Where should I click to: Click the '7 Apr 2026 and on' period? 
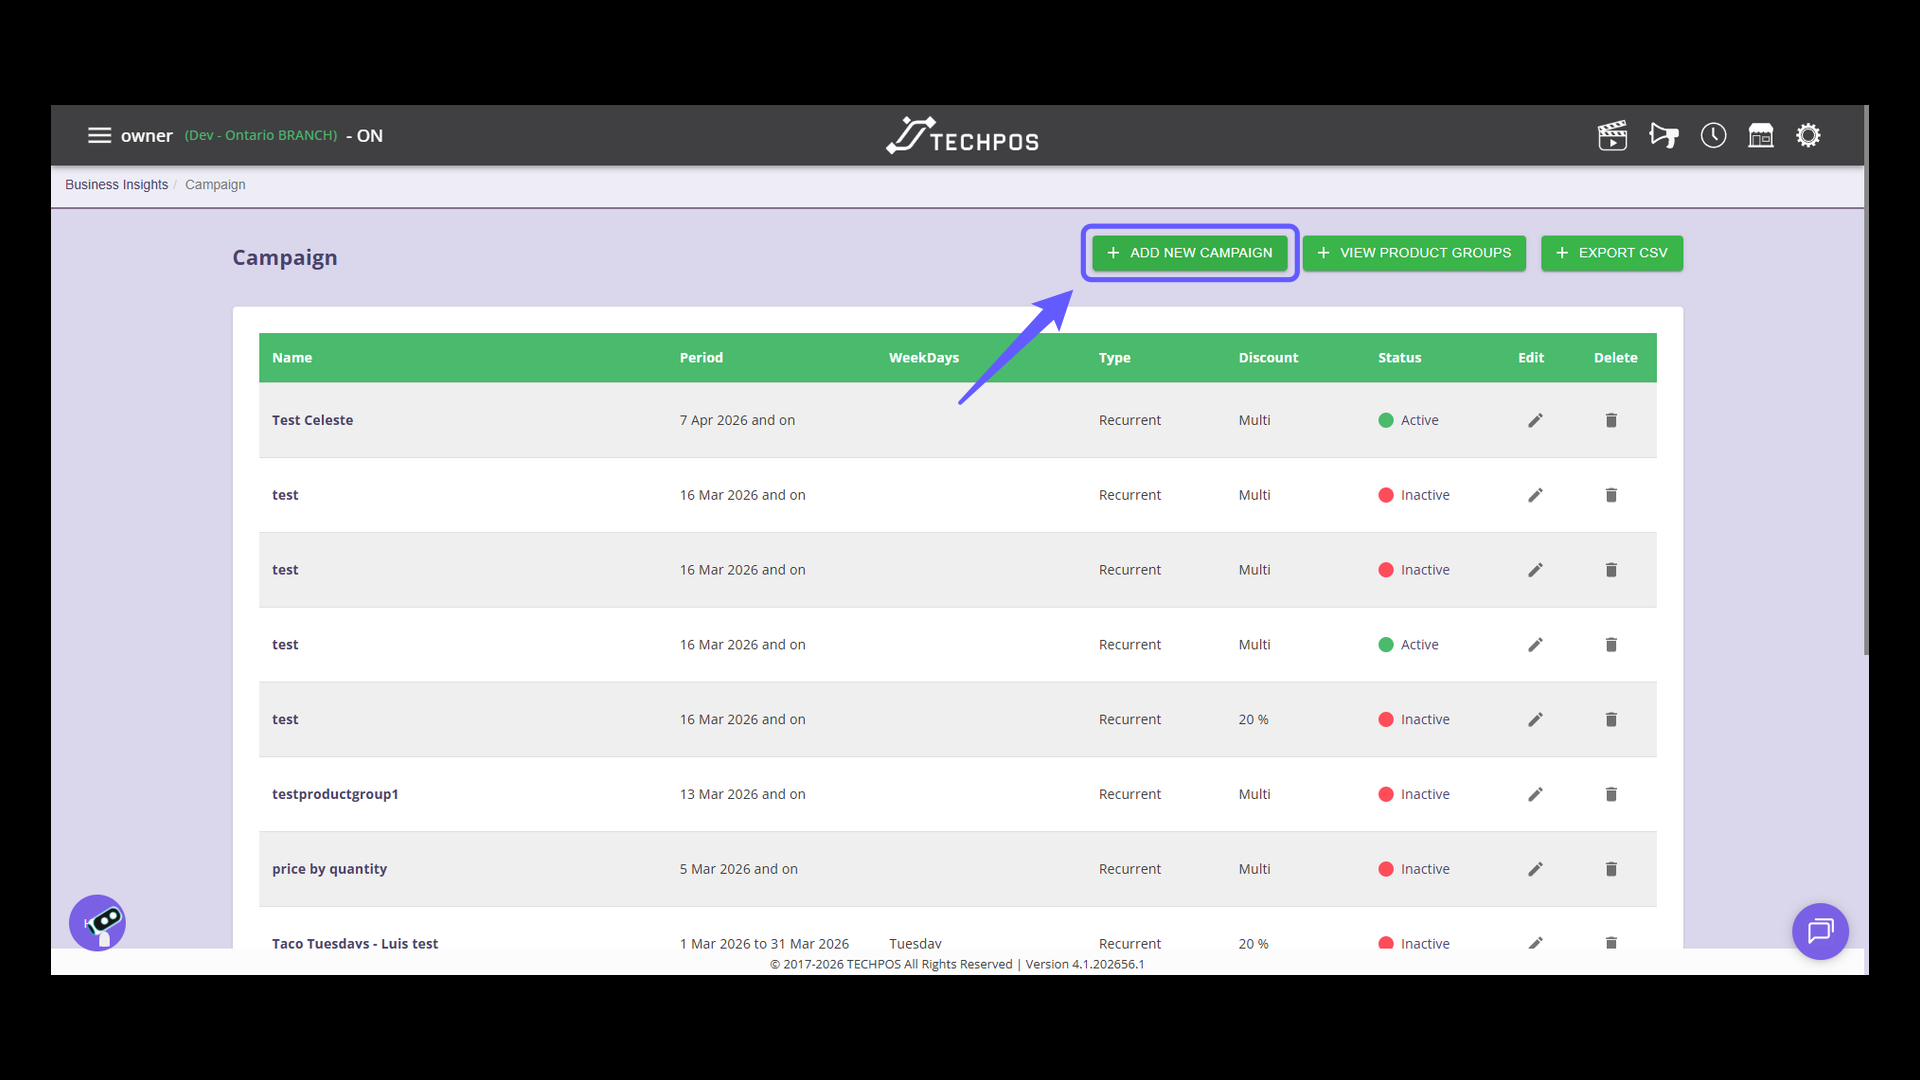(x=737, y=420)
